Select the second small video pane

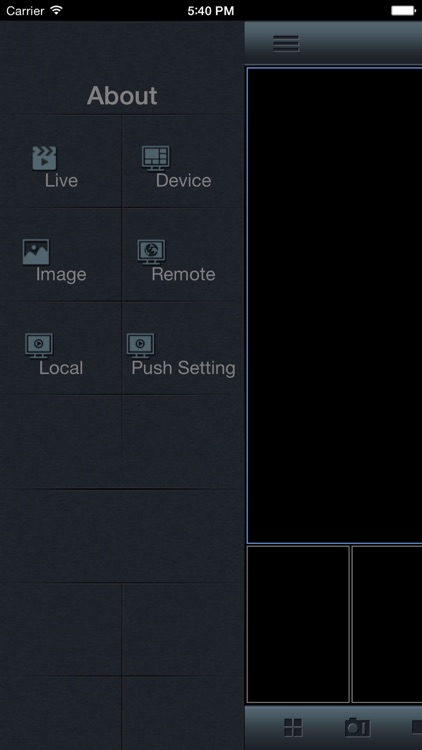tap(387, 624)
